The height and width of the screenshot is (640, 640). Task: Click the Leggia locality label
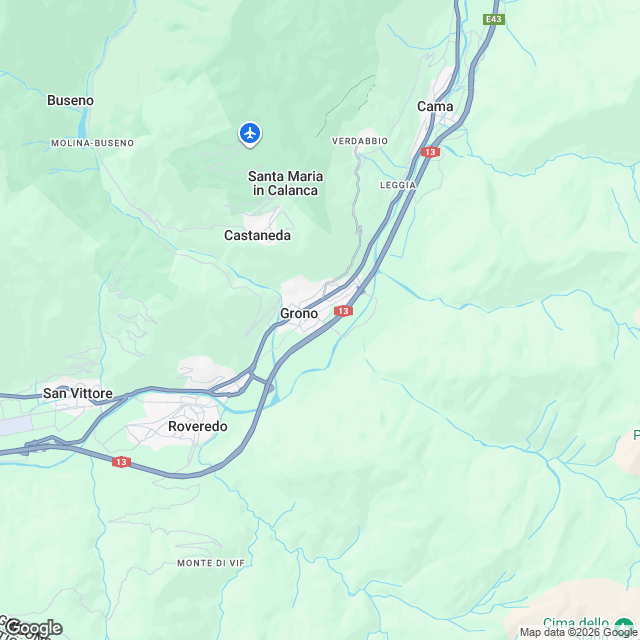398,185
